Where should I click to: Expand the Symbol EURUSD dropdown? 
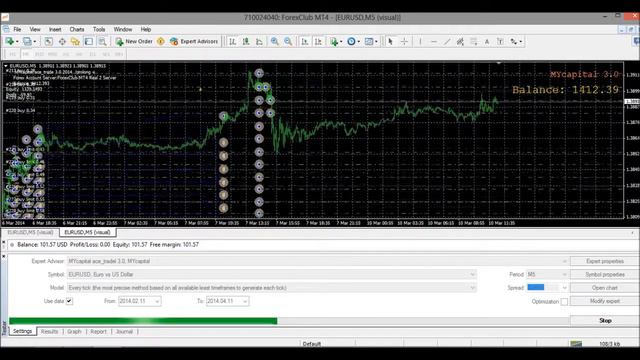(472, 274)
